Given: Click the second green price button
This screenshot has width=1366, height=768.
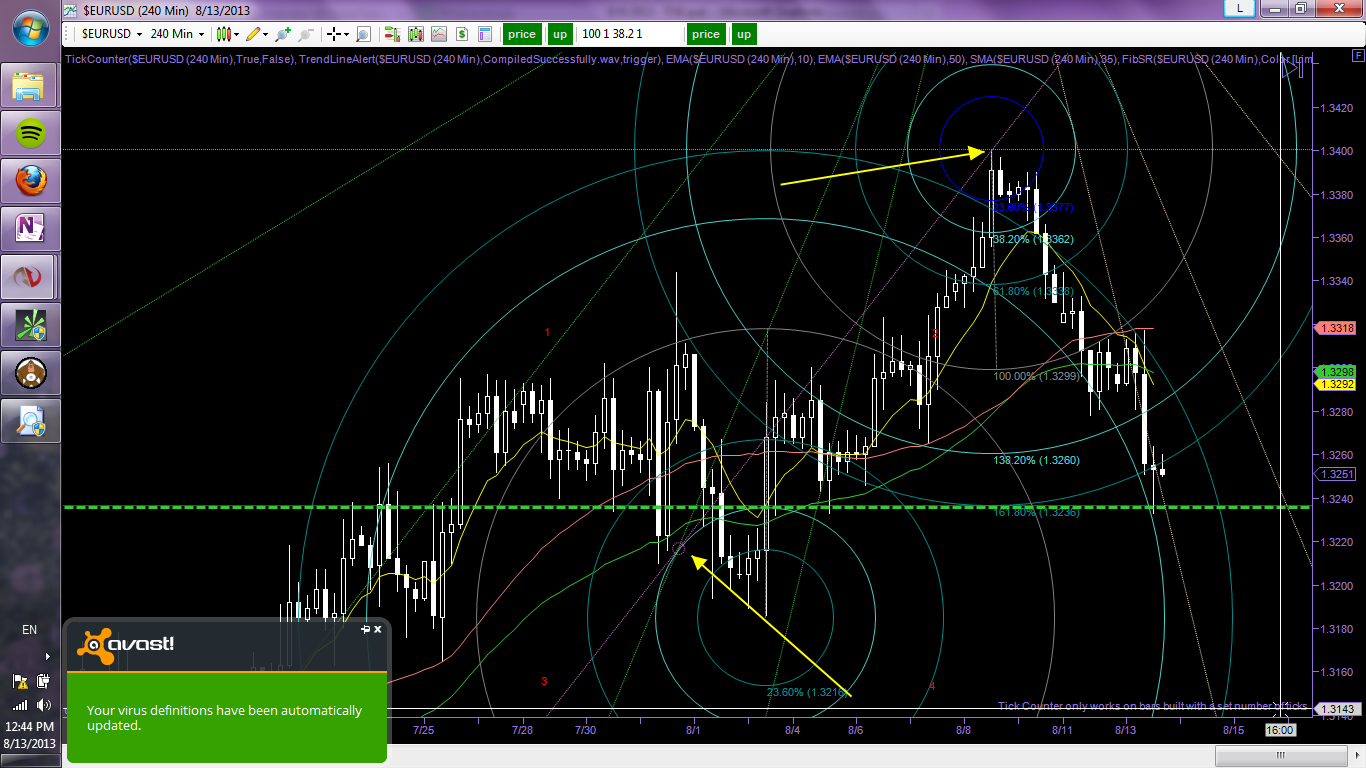Looking at the screenshot, I should 706,34.
